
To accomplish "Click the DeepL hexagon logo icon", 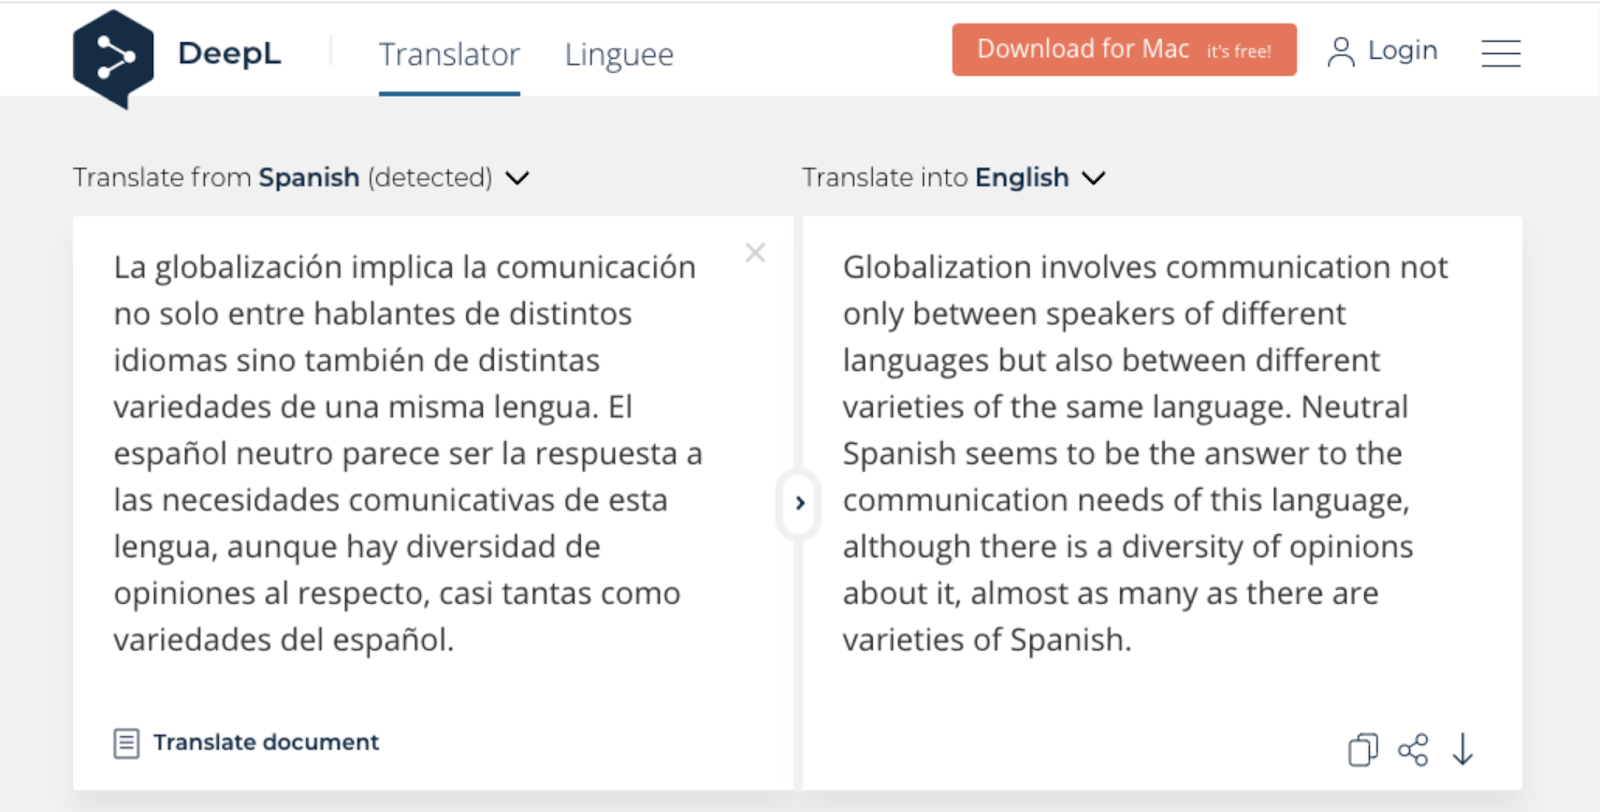I will click(113, 58).
